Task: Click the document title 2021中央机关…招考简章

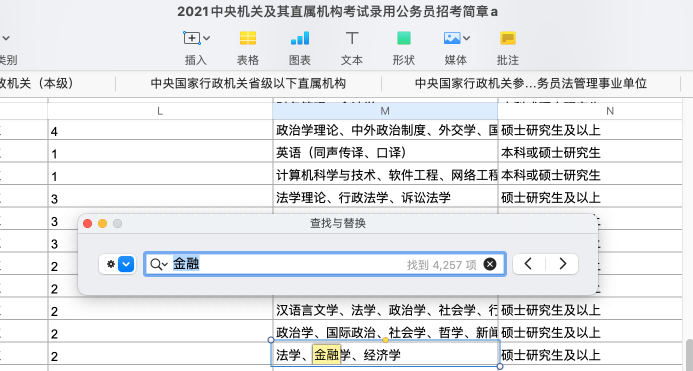Action: click(x=338, y=11)
